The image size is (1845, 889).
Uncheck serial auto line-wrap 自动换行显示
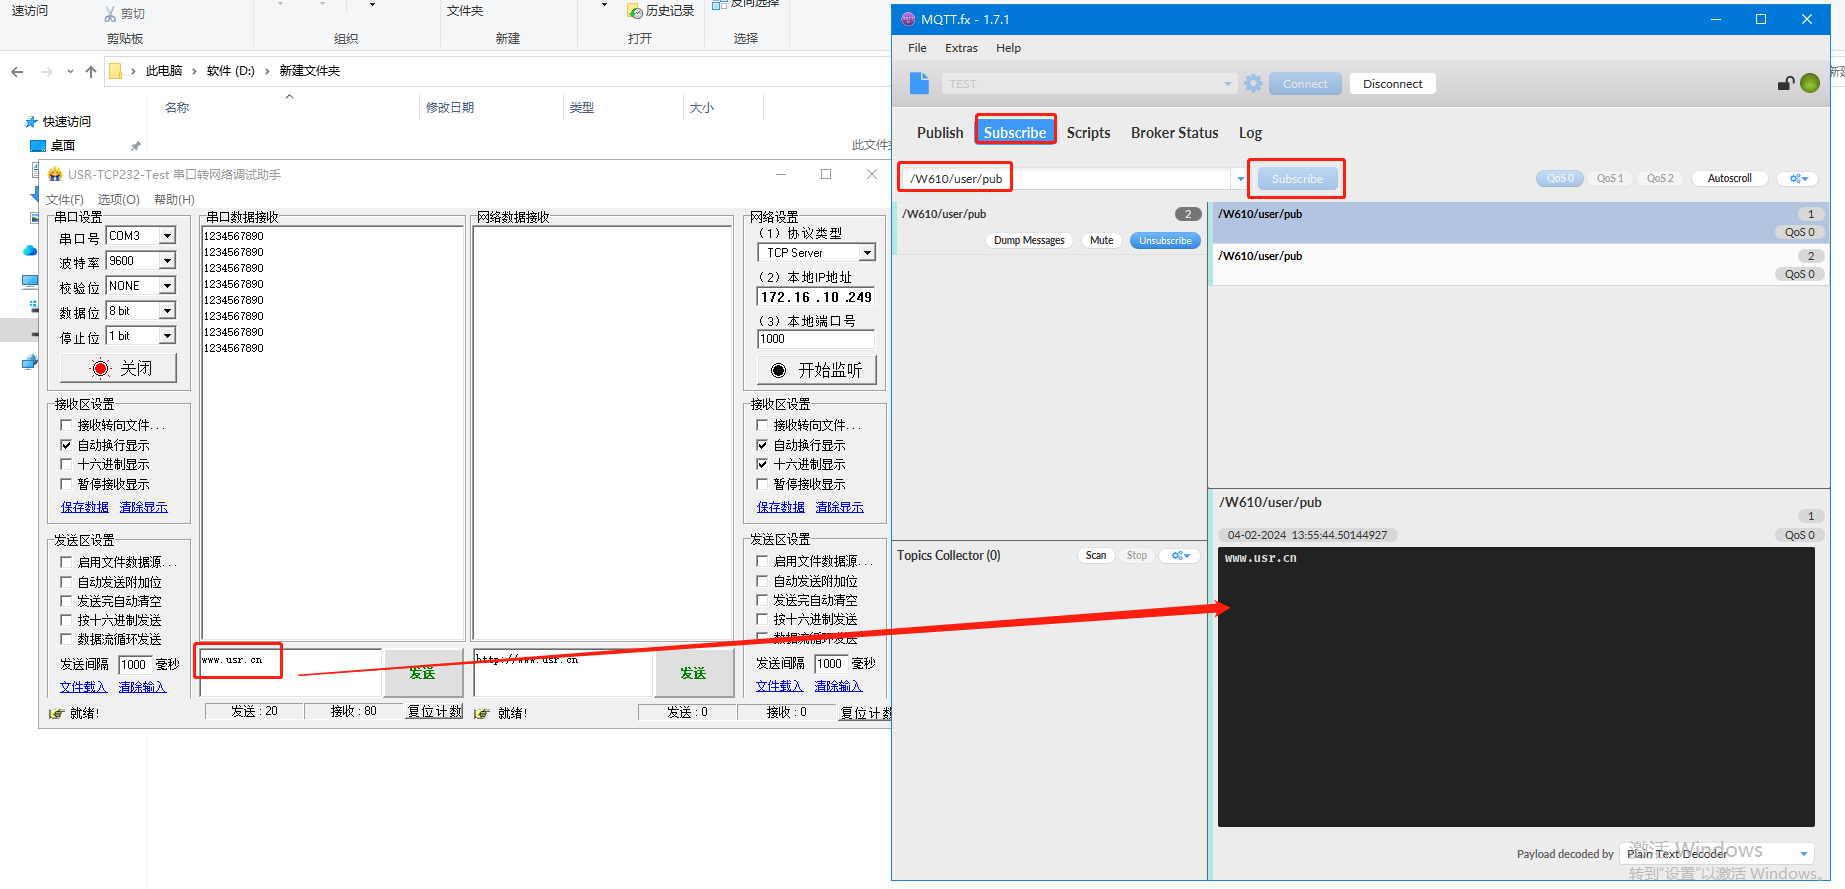tap(66, 445)
